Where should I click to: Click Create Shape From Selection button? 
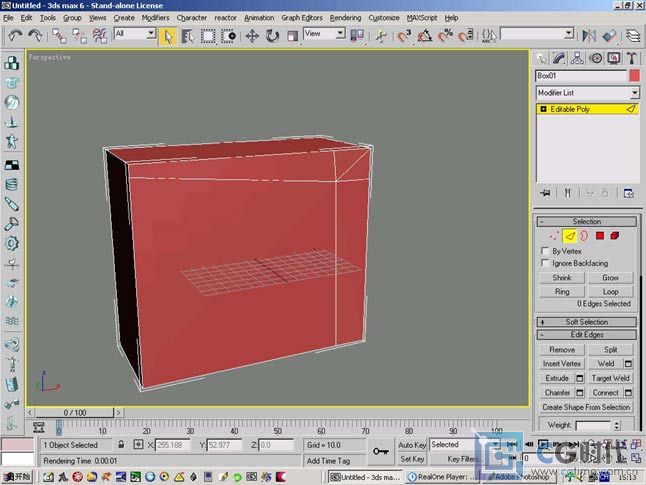pyautogui.click(x=586, y=407)
